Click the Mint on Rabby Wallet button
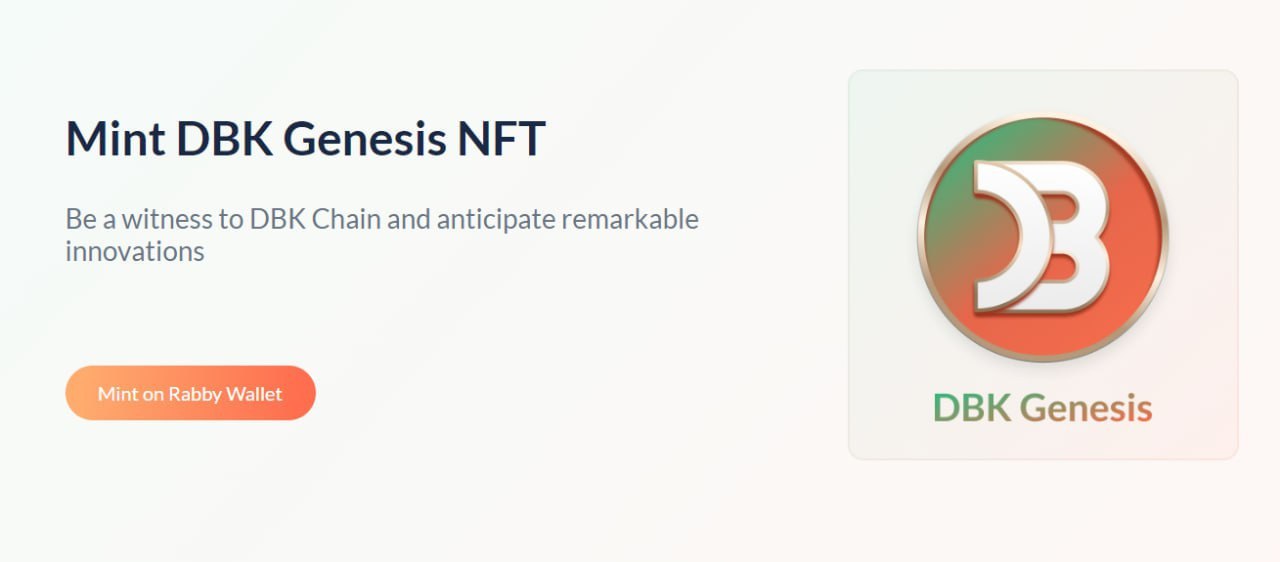Screen dimensions: 1280x562 (x=190, y=393)
